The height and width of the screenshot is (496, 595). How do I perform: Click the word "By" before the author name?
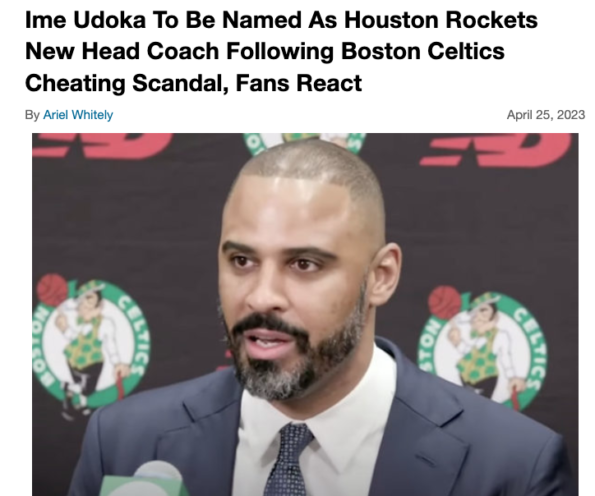pyautogui.click(x=32, y=115)
